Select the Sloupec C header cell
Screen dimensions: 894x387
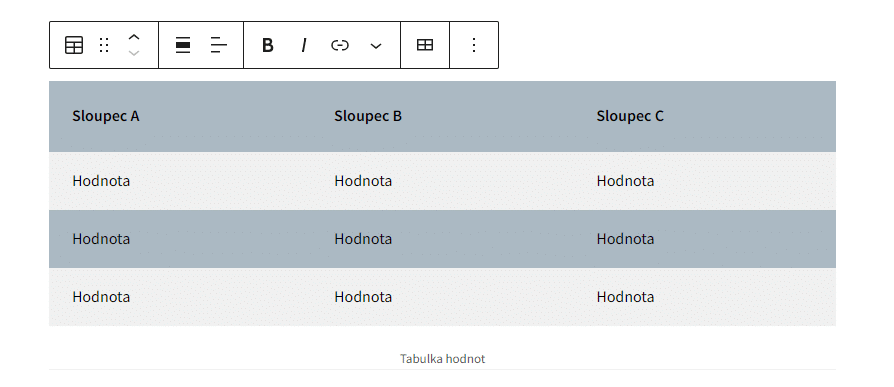(x=705, y=116)
